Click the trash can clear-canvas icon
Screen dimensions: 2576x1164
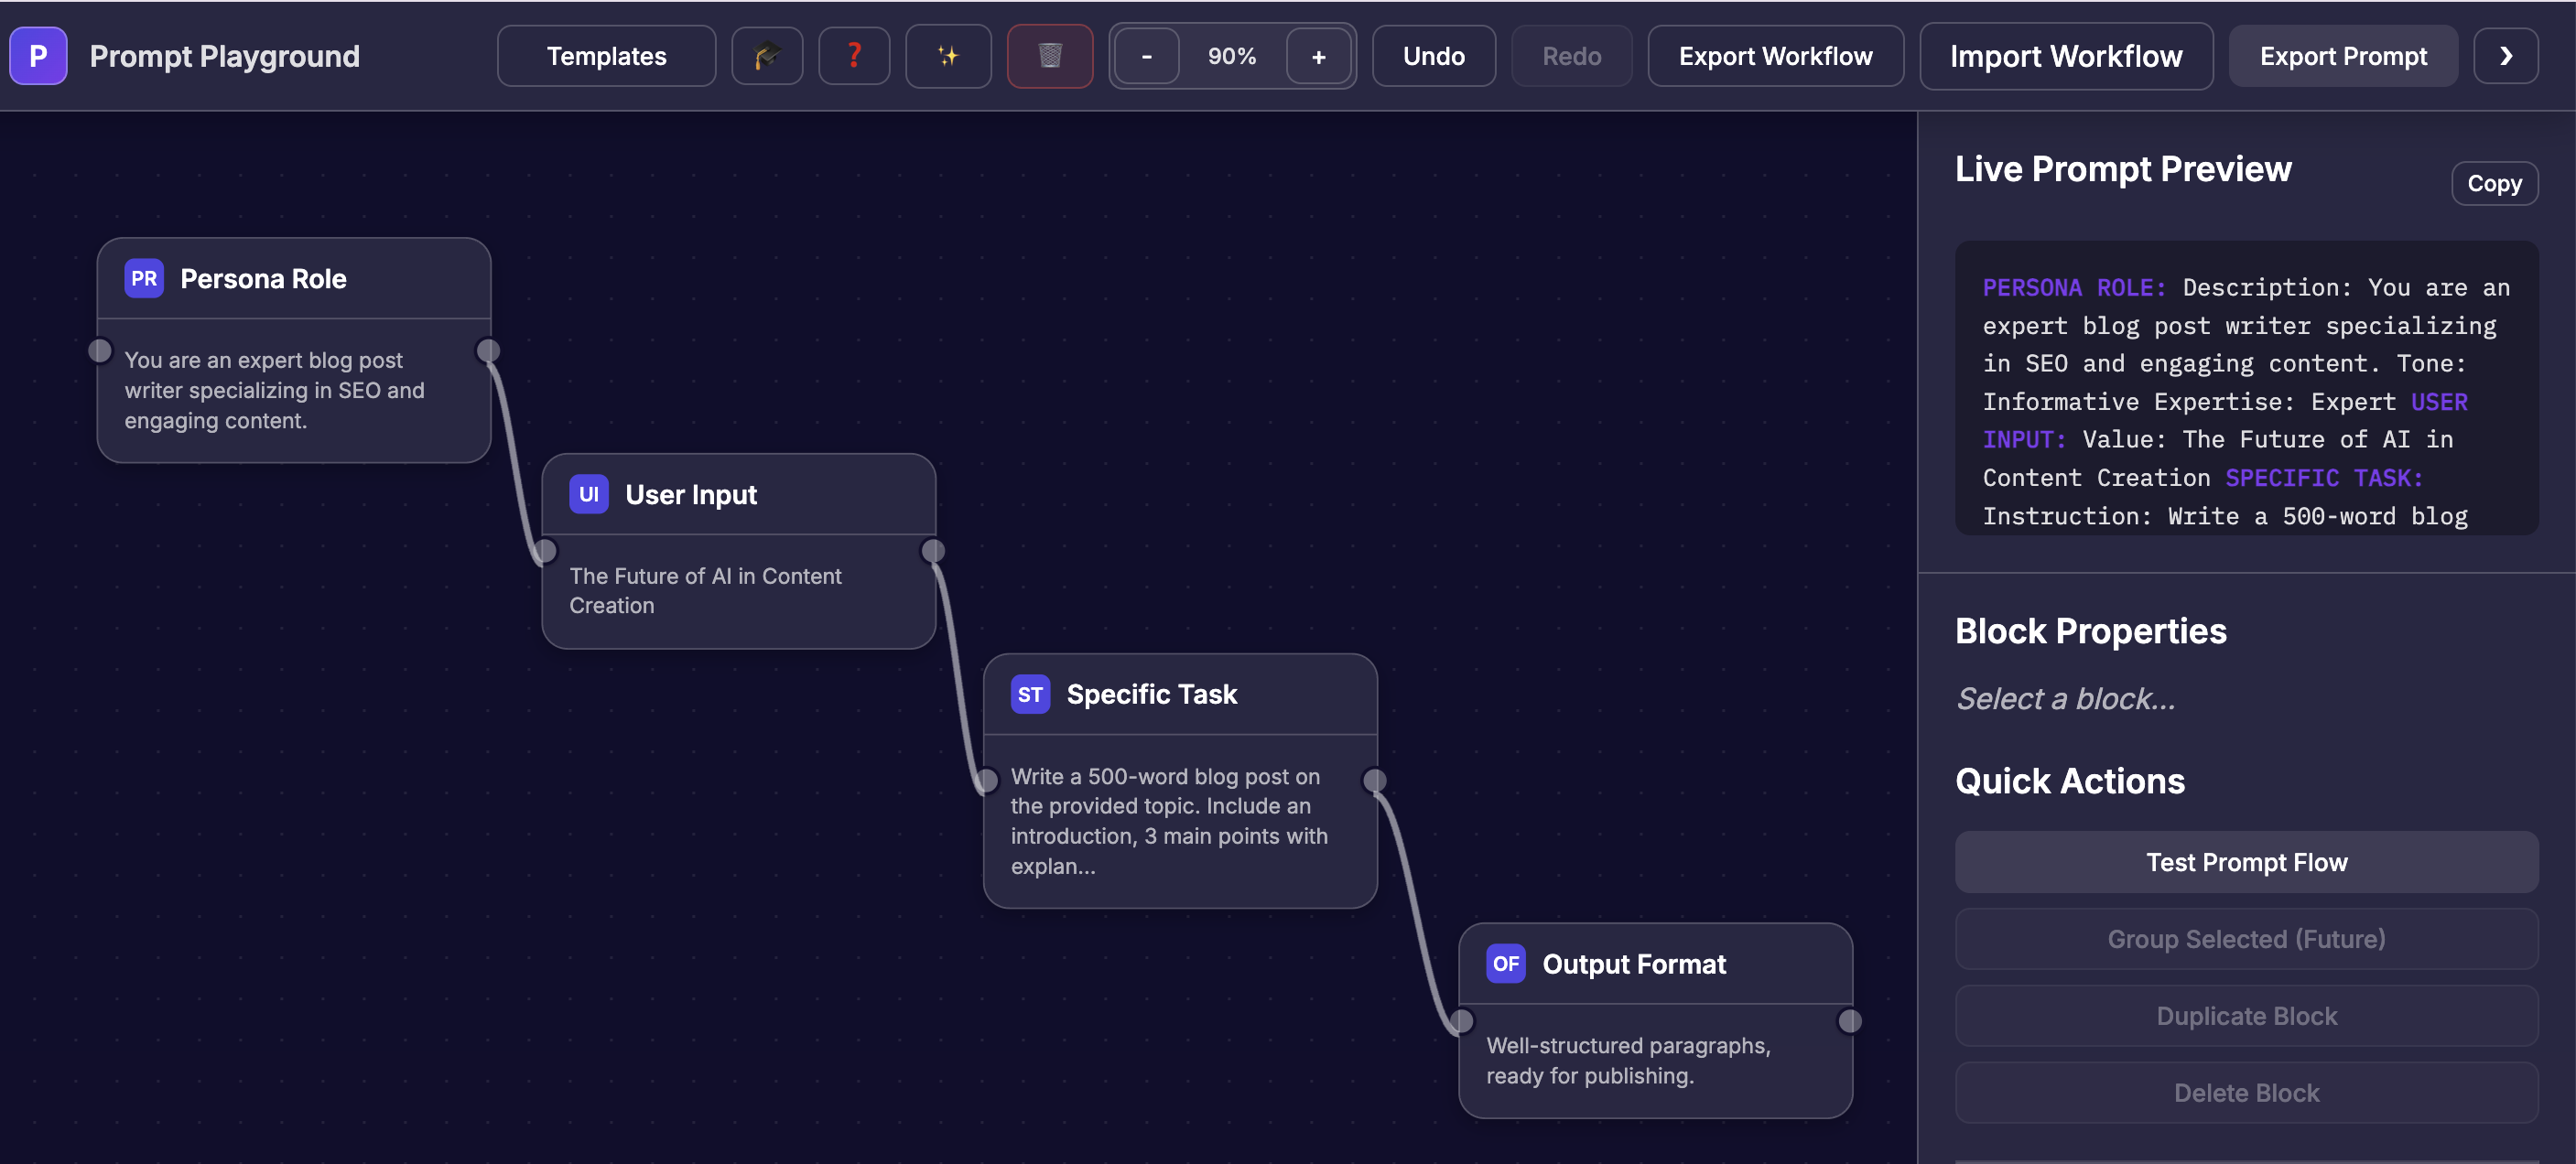point(1050,56)
